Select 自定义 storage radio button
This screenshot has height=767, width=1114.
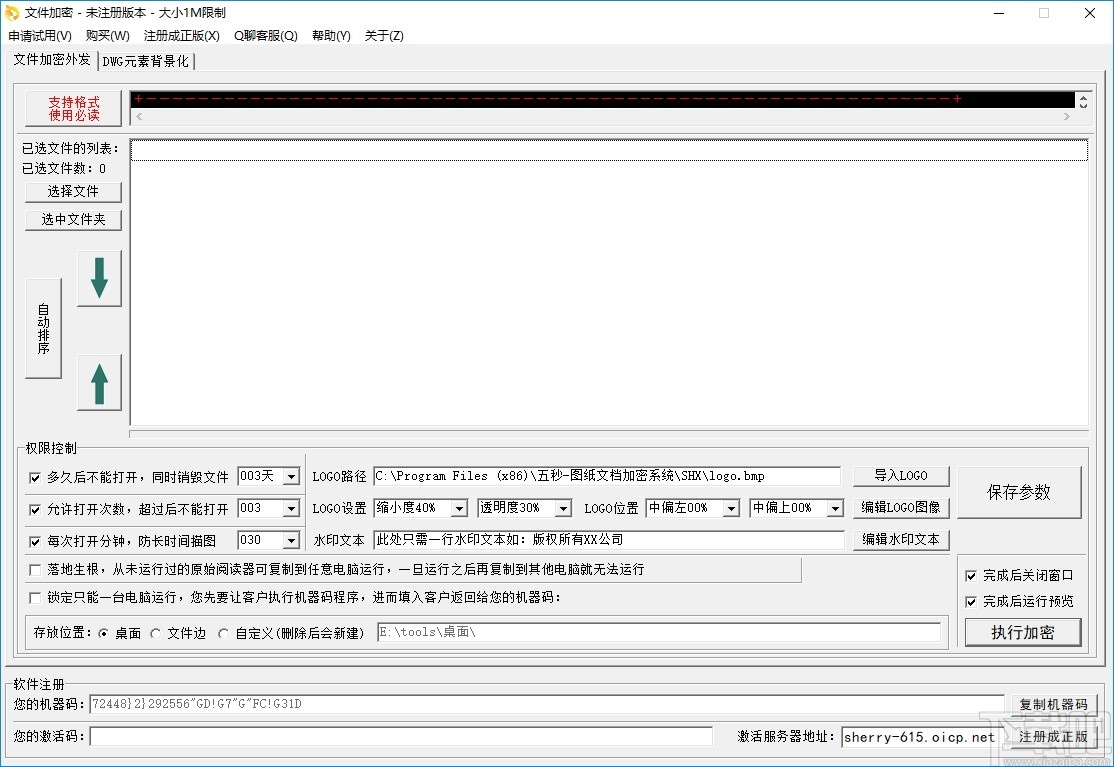coord(224,633)
